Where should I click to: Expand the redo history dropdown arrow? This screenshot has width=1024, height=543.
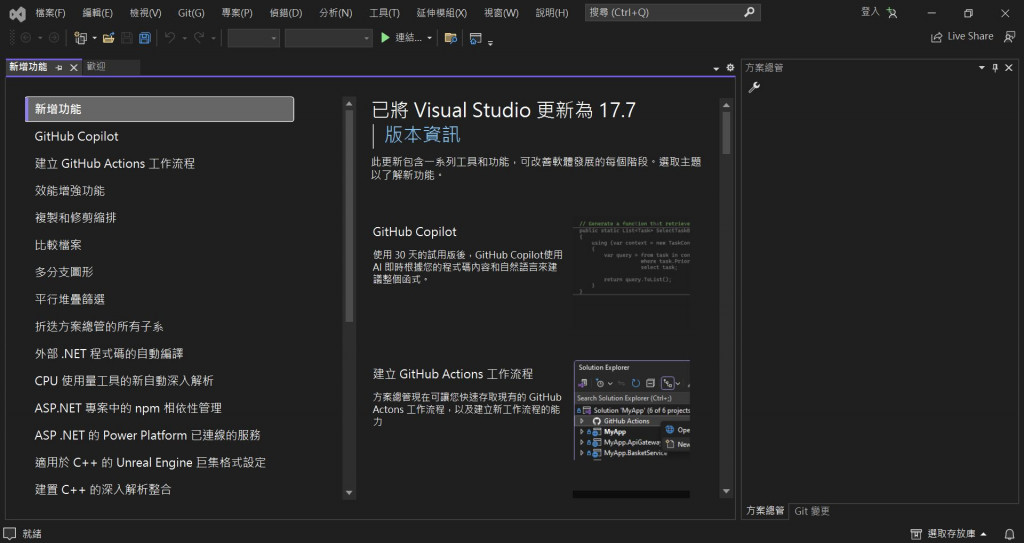[214, 38]
